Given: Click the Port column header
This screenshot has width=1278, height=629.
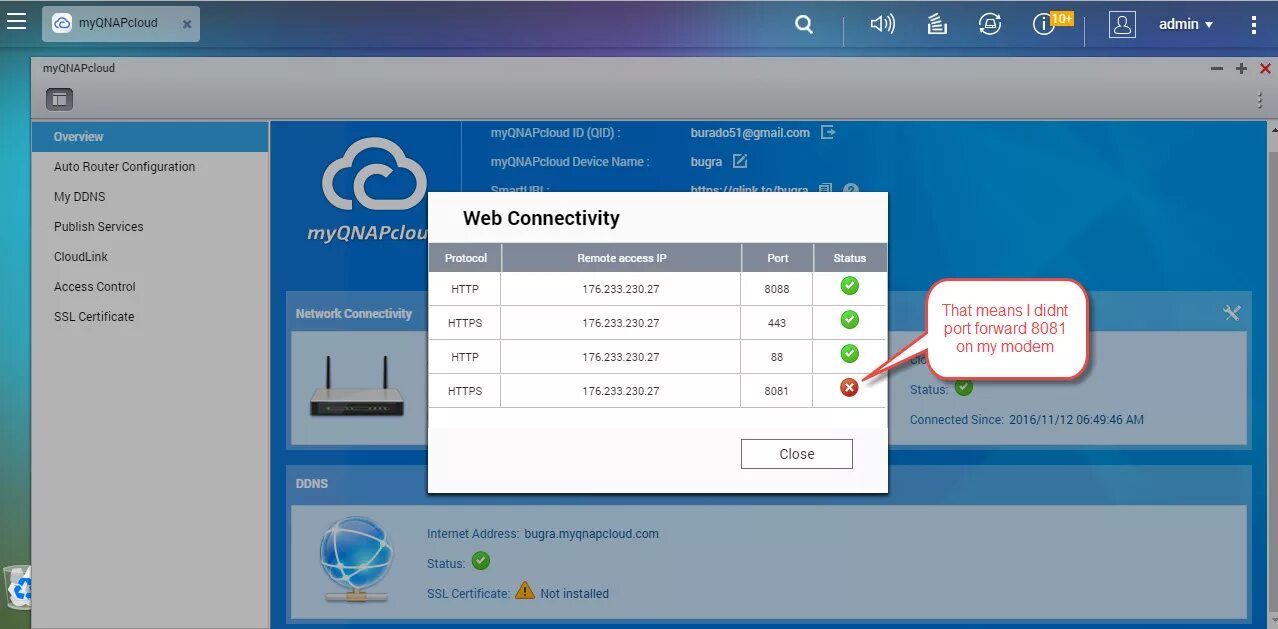Looking at the screenshot, I should pyautogui.click(x=777, y=258).
